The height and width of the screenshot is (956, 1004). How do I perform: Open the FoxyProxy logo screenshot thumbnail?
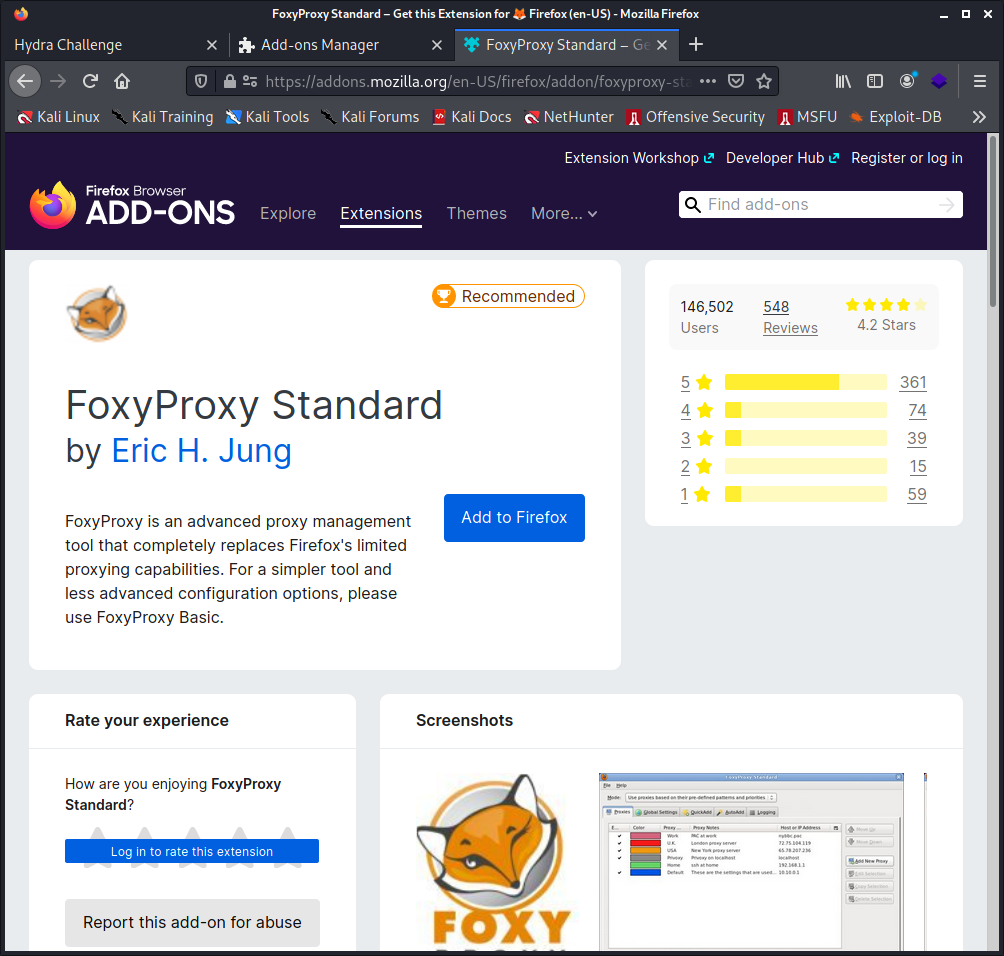(494, 862)
